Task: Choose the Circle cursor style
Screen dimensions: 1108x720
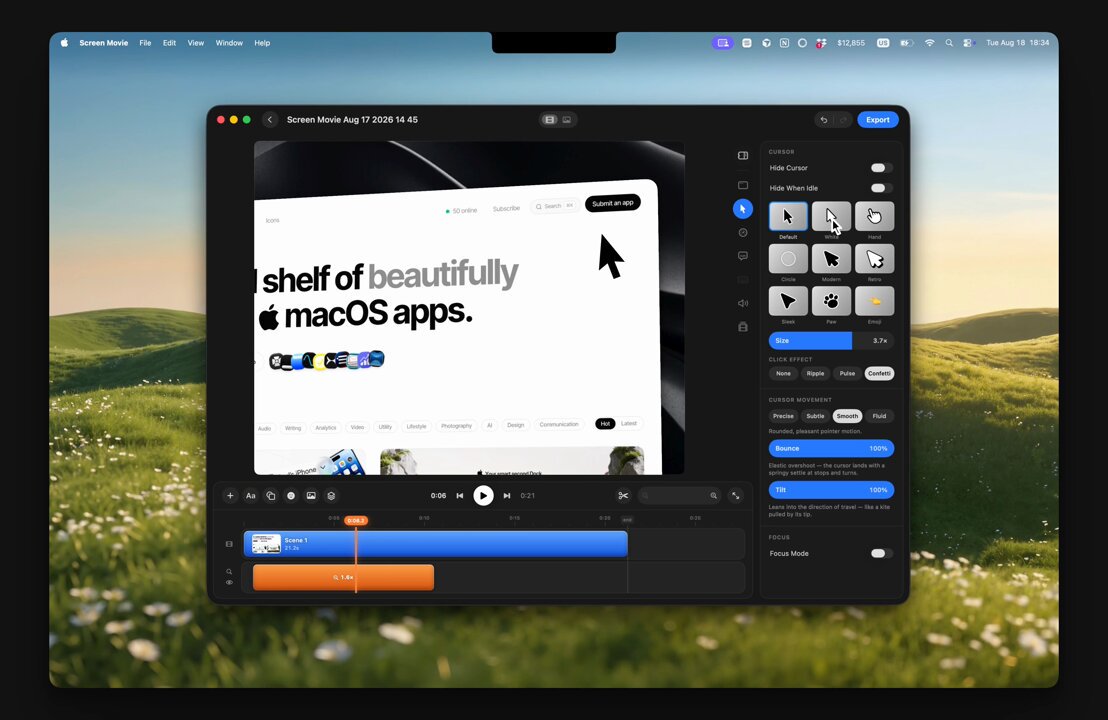Action: 788,259
